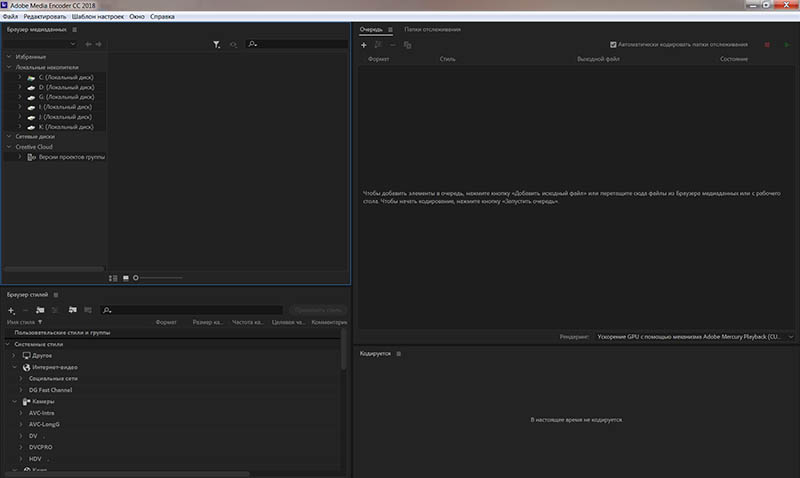Click the Интернет-видео globe icon
The width and height of the screenshot is (800, 478).
27,367
